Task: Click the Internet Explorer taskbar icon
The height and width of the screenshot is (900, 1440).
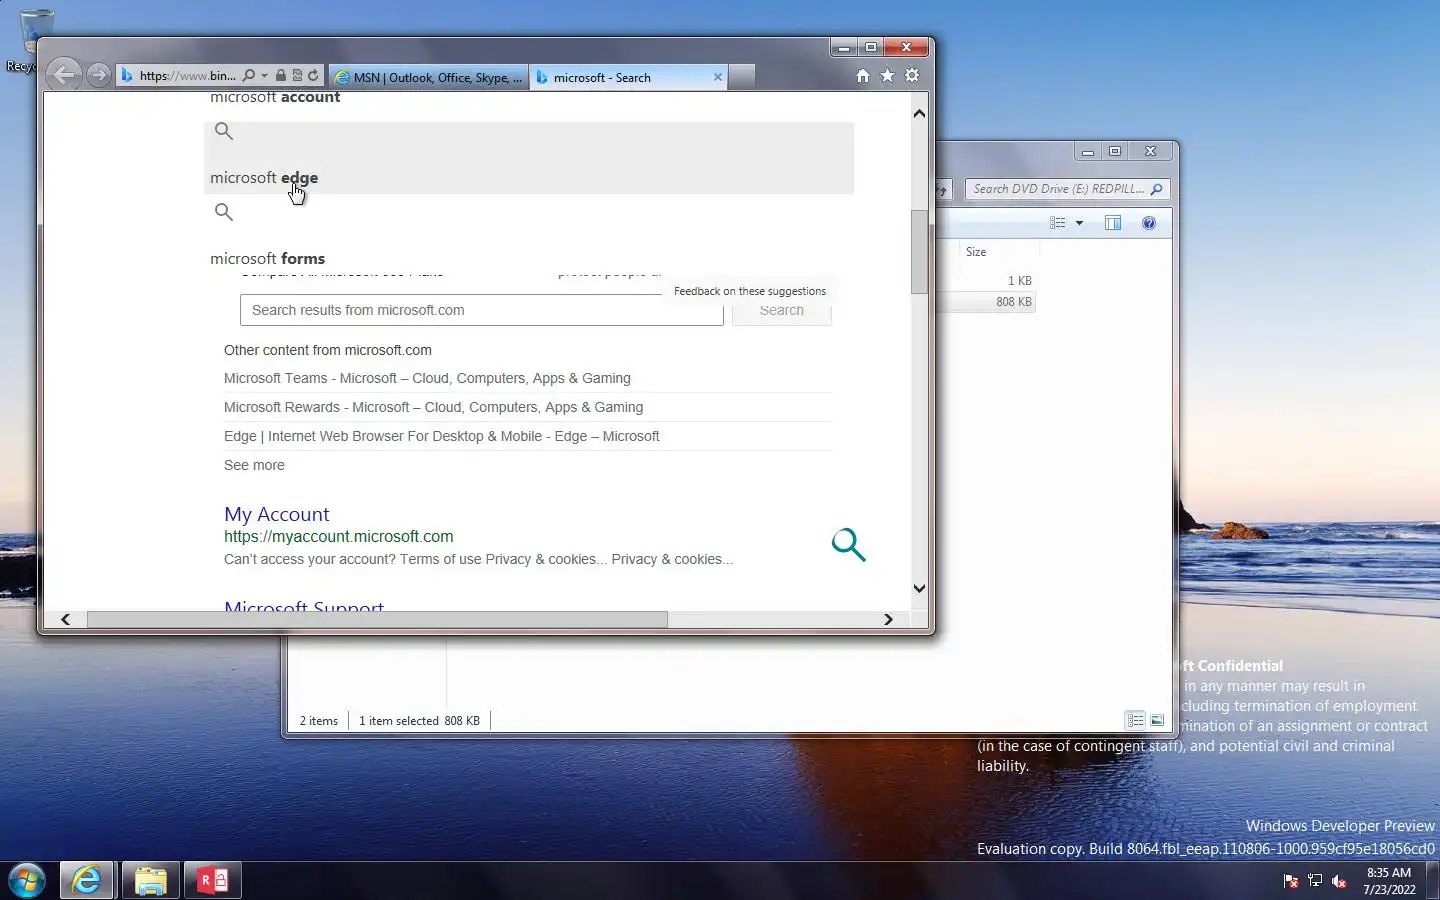Action: [87, 880]
